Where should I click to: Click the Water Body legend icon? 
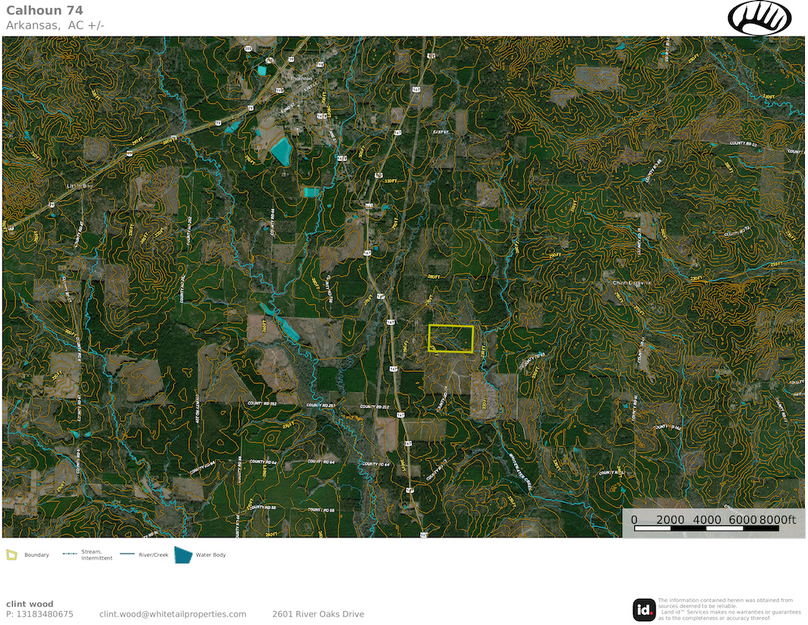pyautogui.click(x=183, y=554)
